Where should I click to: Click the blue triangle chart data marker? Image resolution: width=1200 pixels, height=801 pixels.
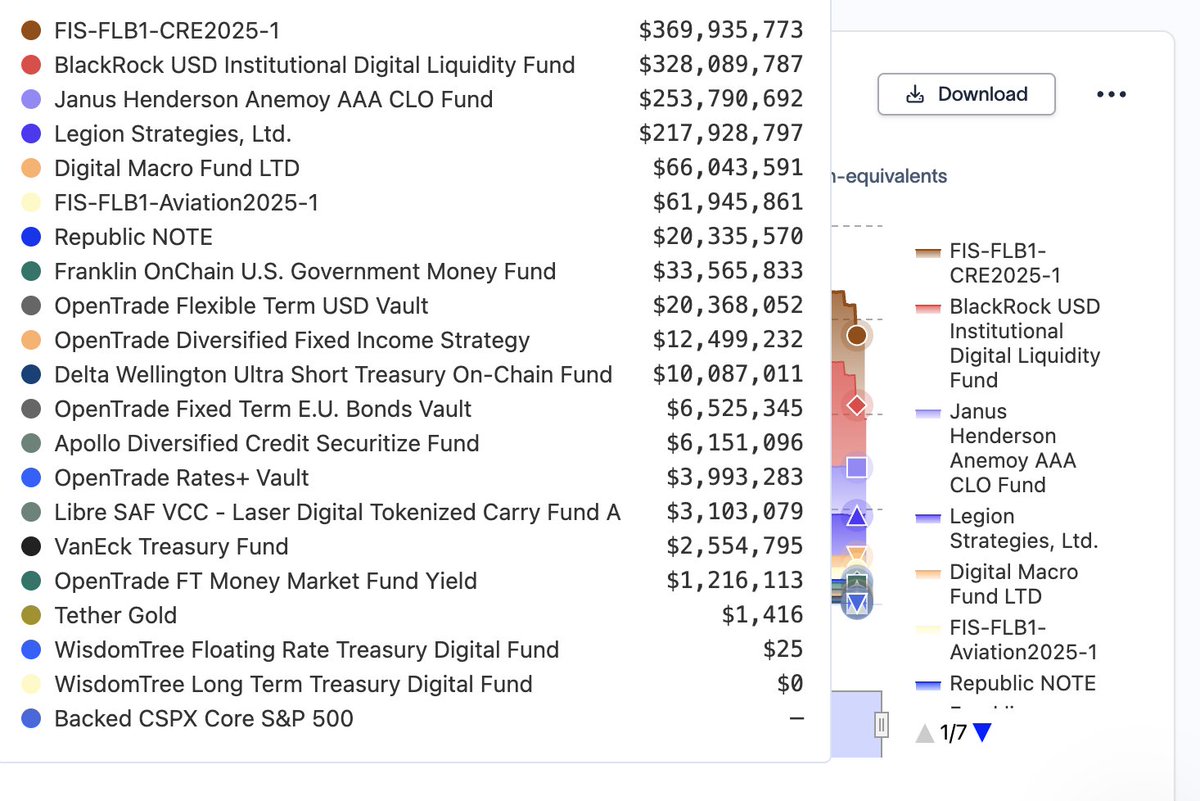pos(856,517)
